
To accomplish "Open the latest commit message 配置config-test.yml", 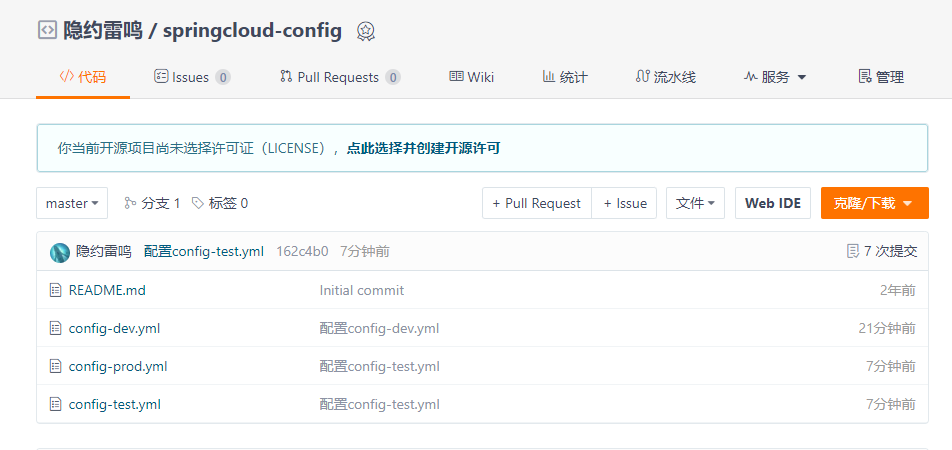I will (x=204, y=251).
